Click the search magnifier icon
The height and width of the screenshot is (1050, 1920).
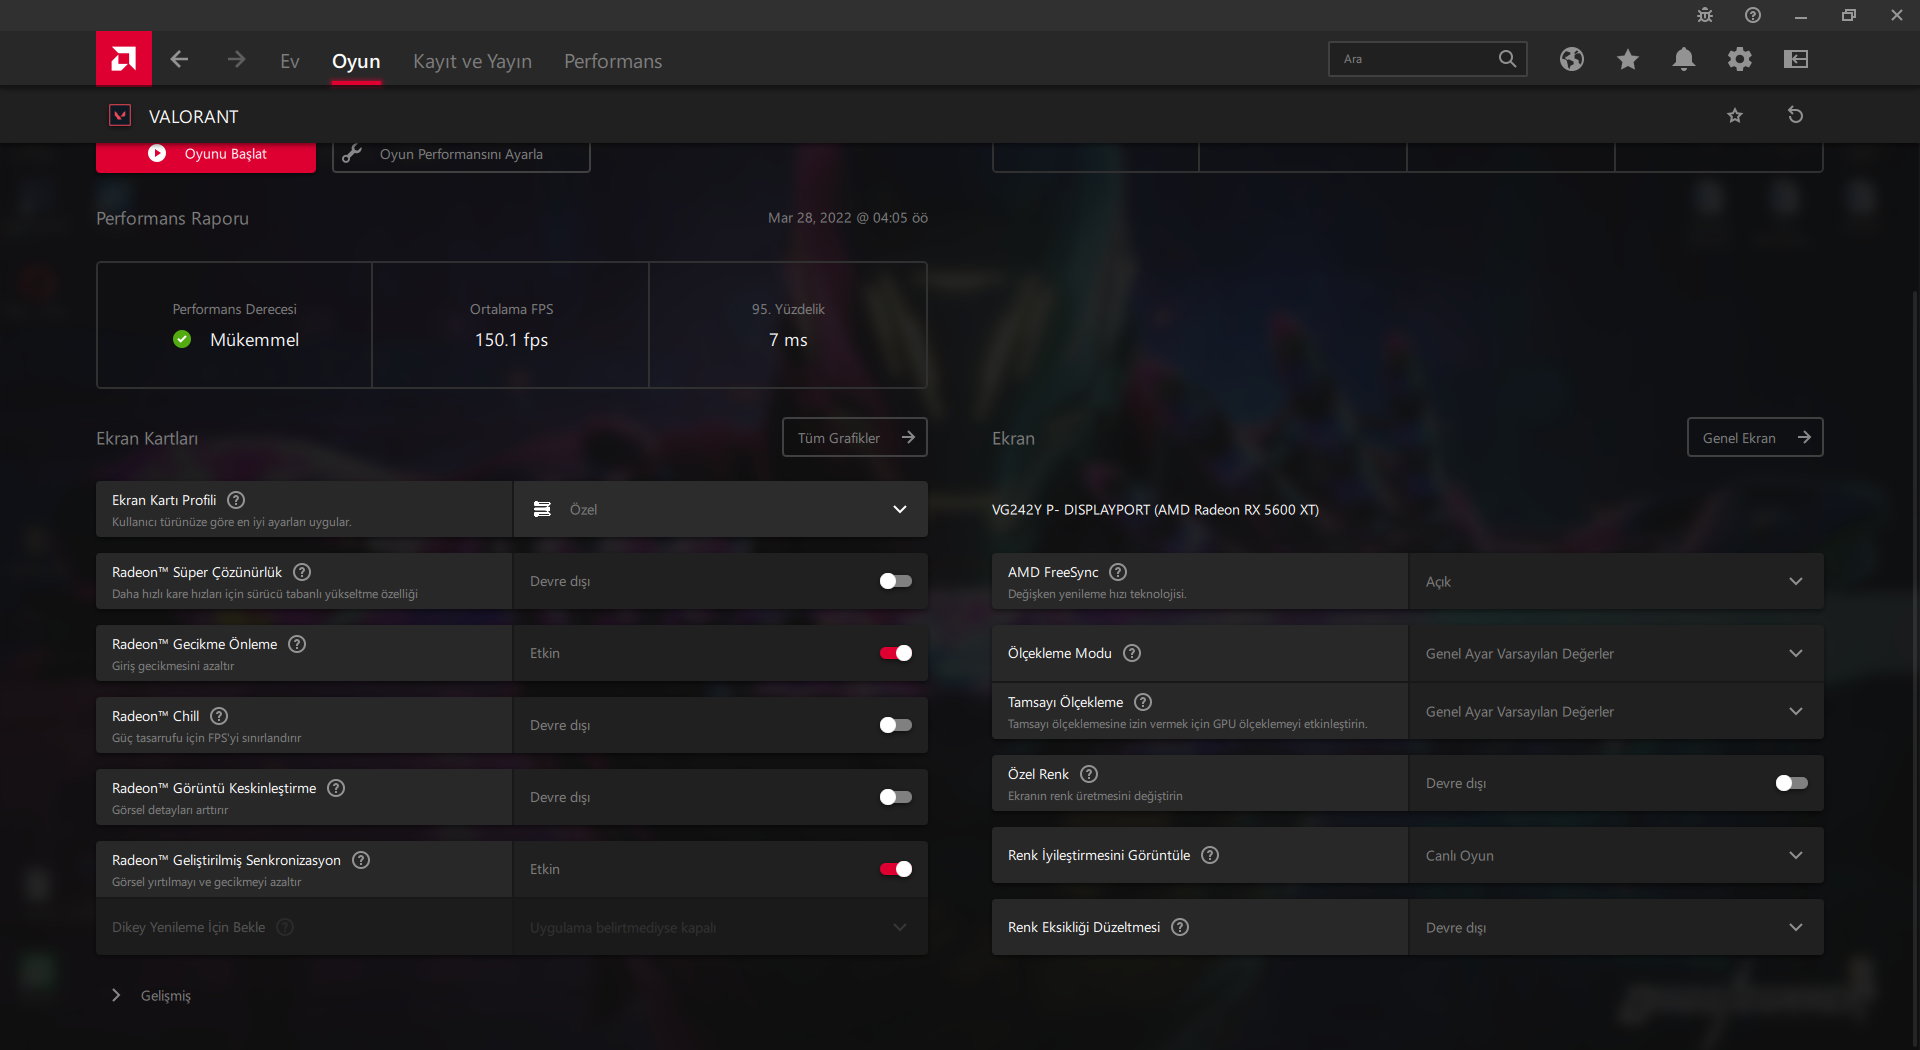(1507, 59)
